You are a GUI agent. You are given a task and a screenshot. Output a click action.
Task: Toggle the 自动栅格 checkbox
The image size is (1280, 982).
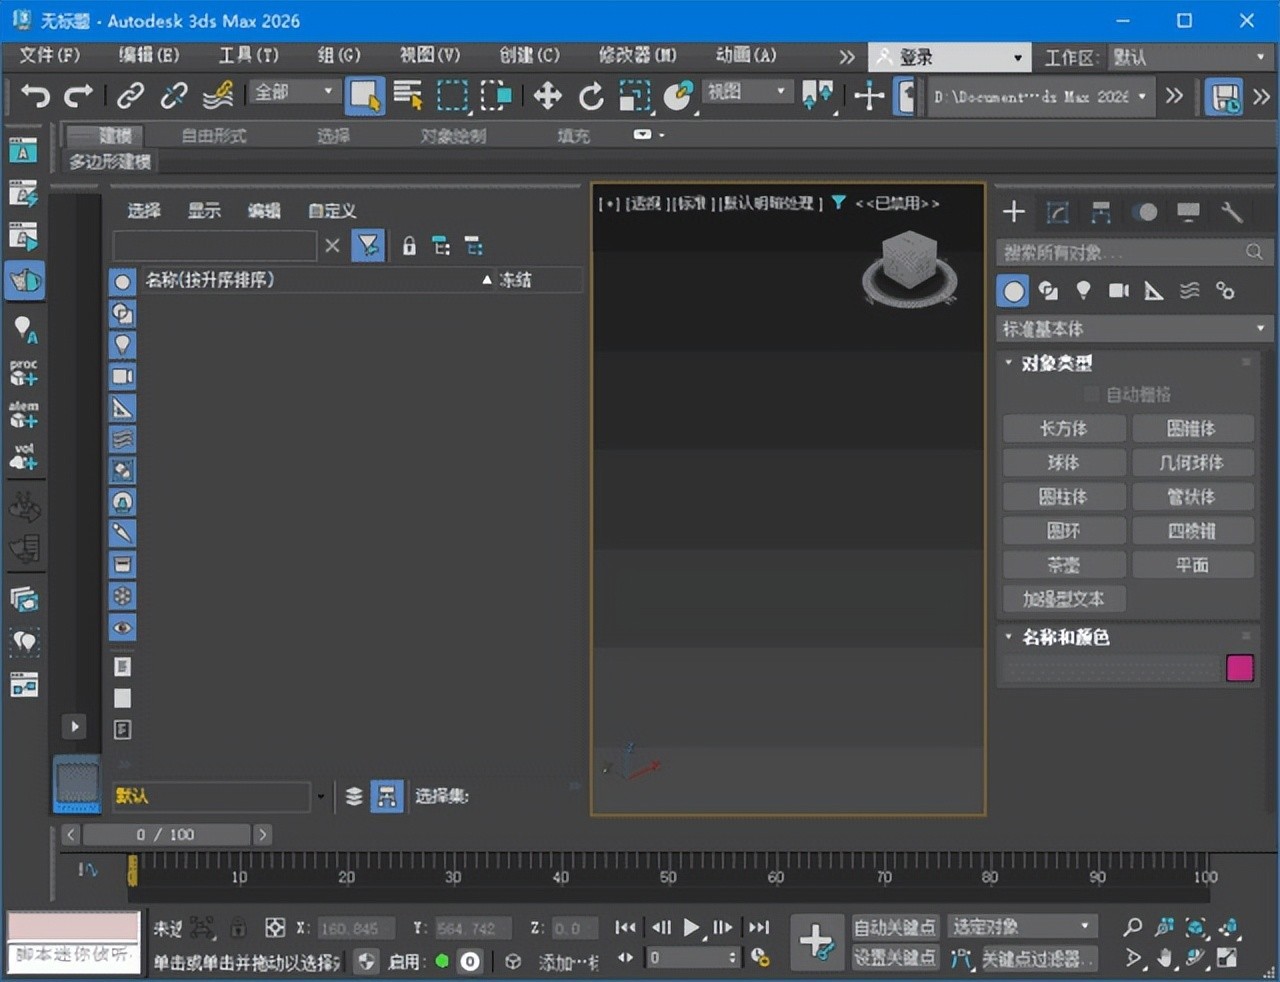tap(1092, 395)
